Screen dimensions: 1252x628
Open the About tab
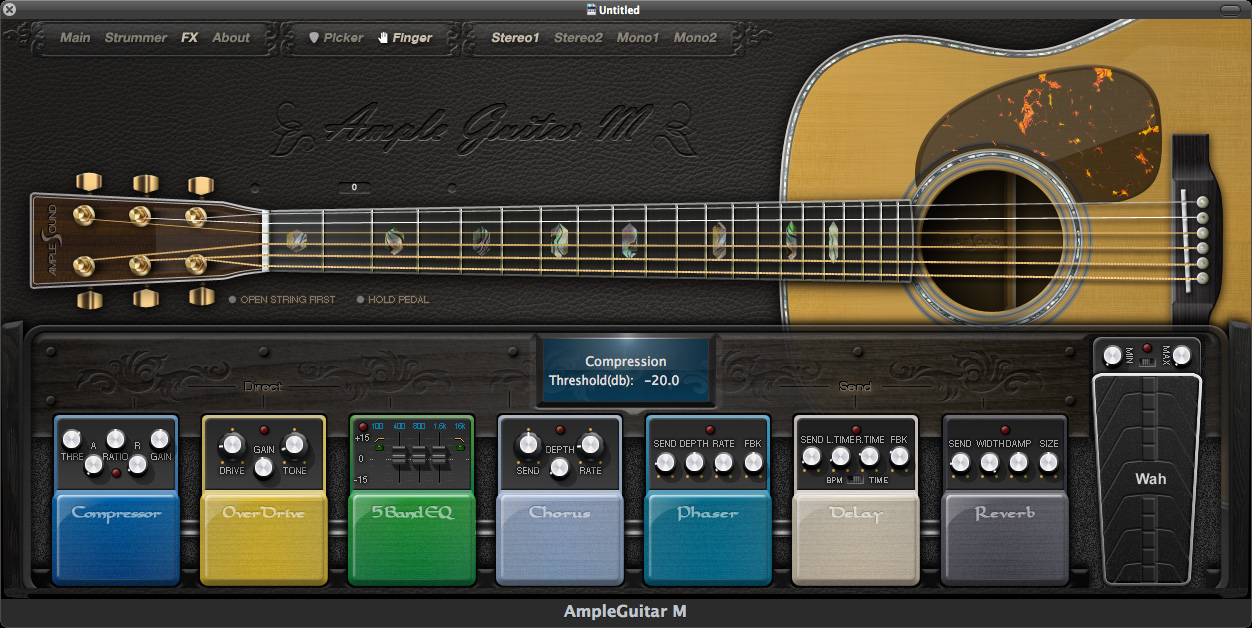point(231,38)
